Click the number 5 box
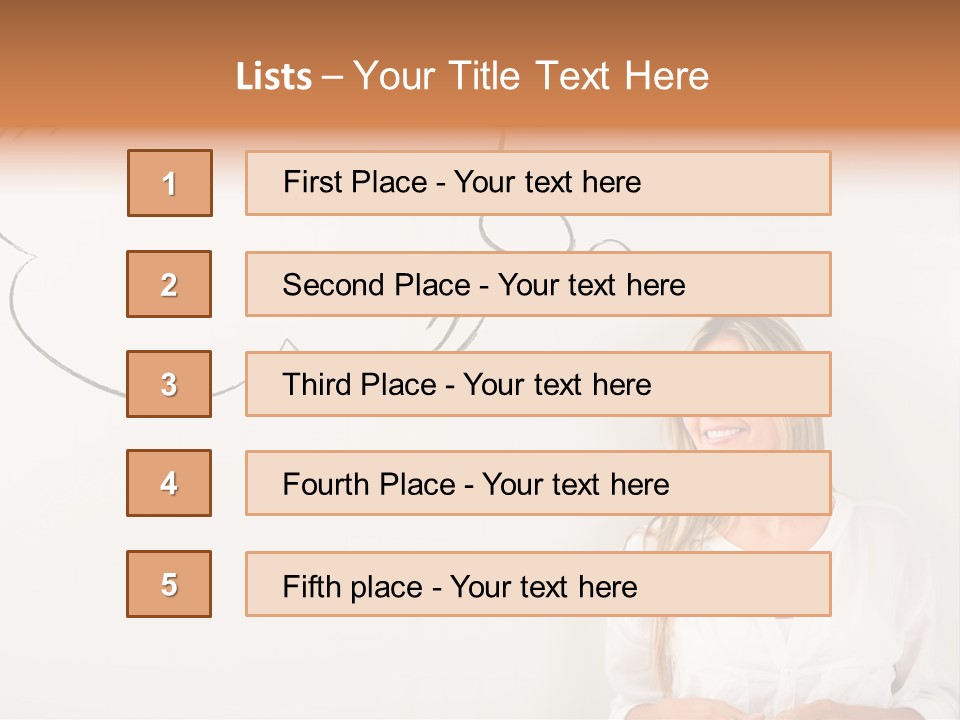 coord(169,584)
